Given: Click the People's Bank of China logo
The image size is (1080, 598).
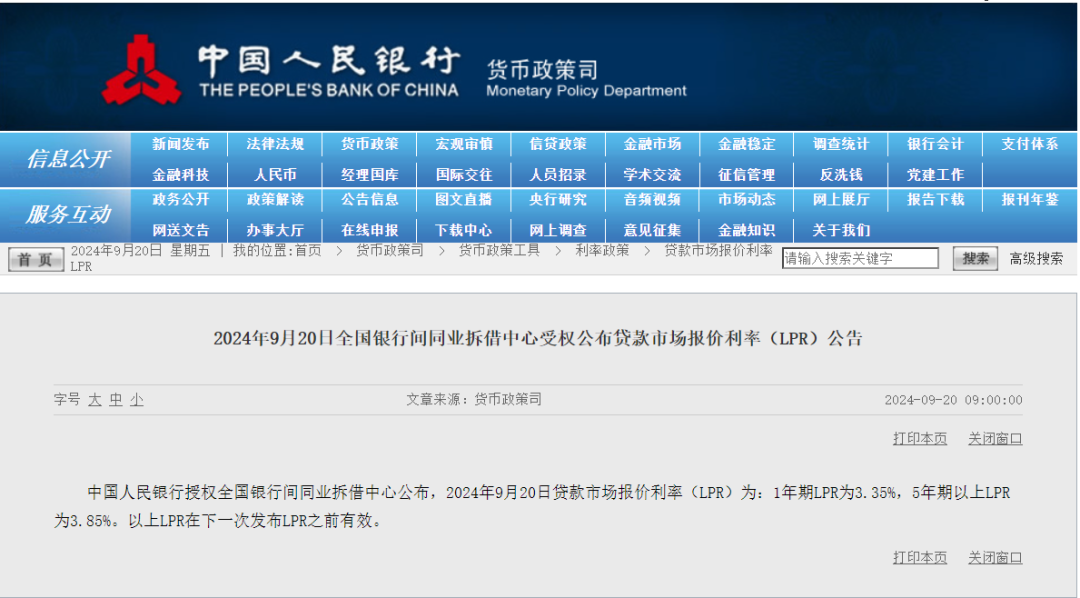Looking at the screenshot, I should click(143, 68).
